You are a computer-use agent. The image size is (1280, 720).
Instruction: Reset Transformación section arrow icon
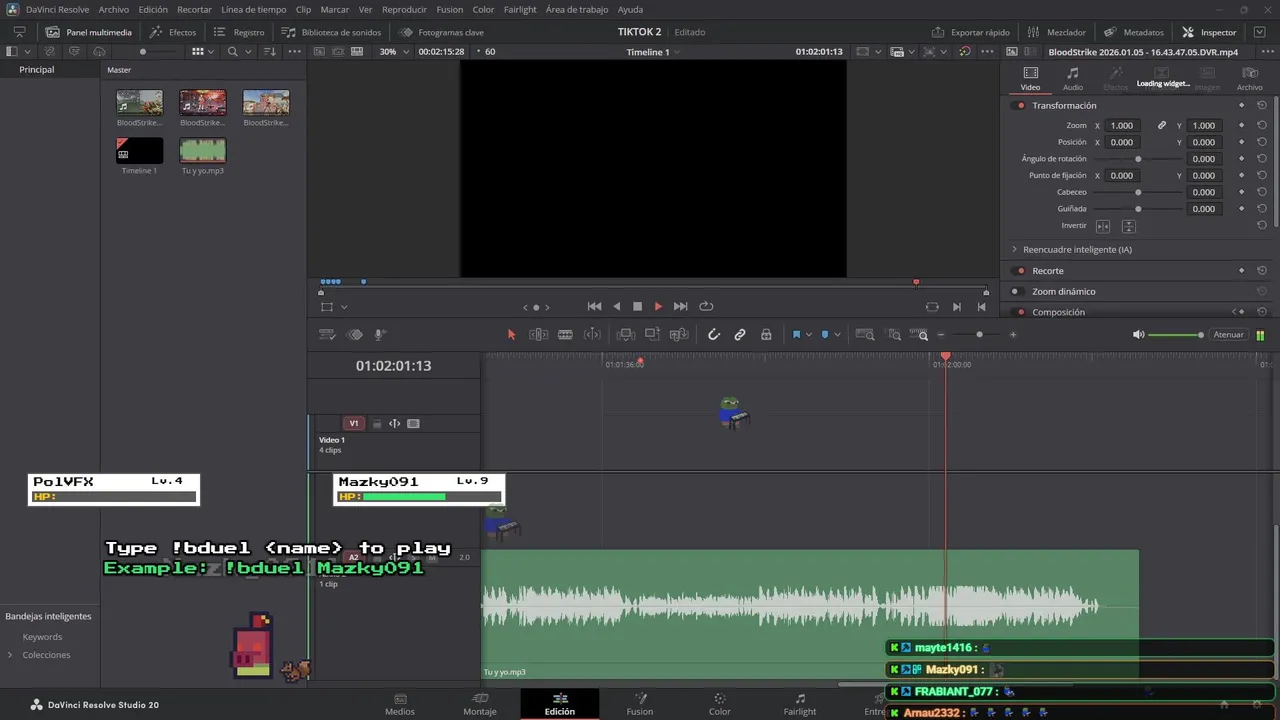coord(1262,106)
